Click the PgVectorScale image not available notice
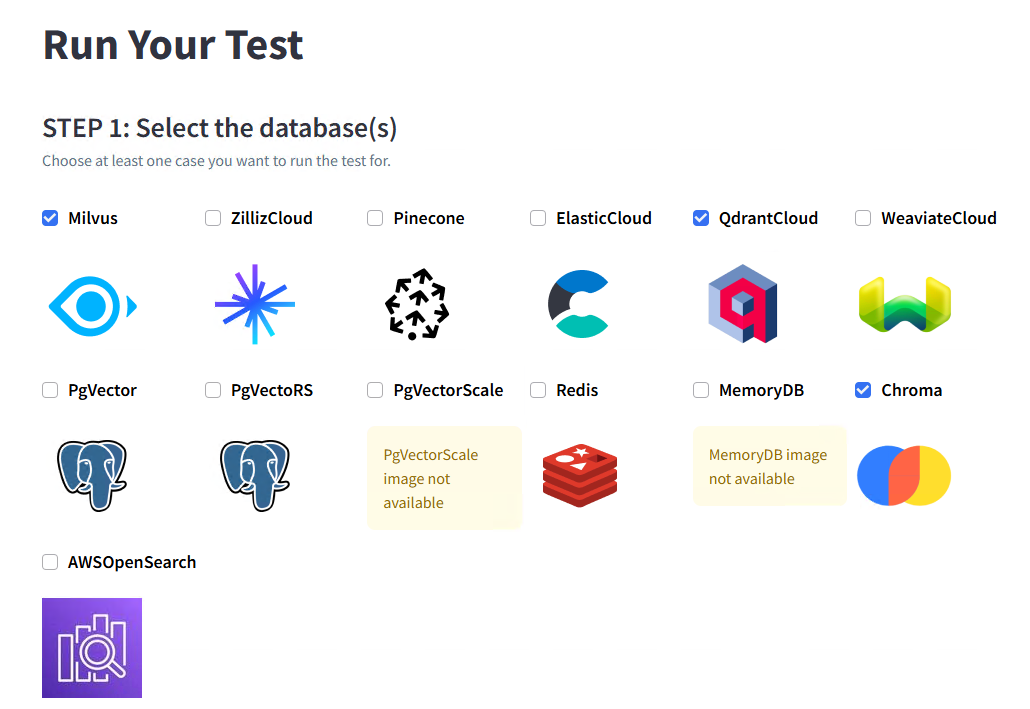 (x=445, y=478)
